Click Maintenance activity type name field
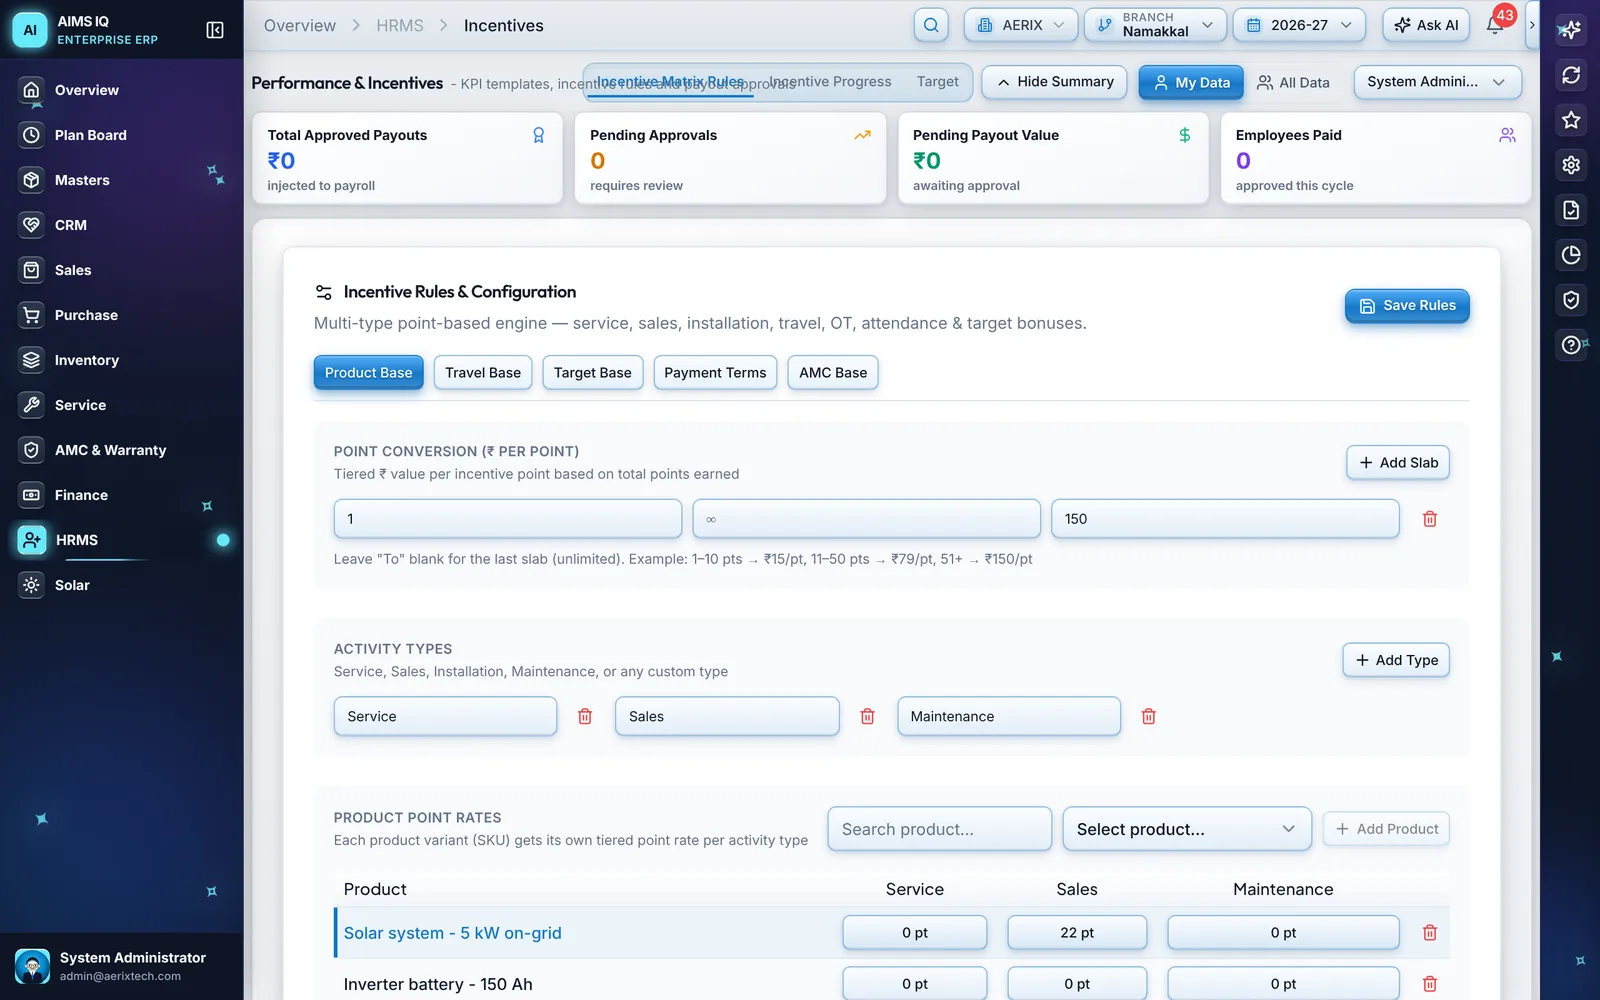 [x=1009, y=716]
